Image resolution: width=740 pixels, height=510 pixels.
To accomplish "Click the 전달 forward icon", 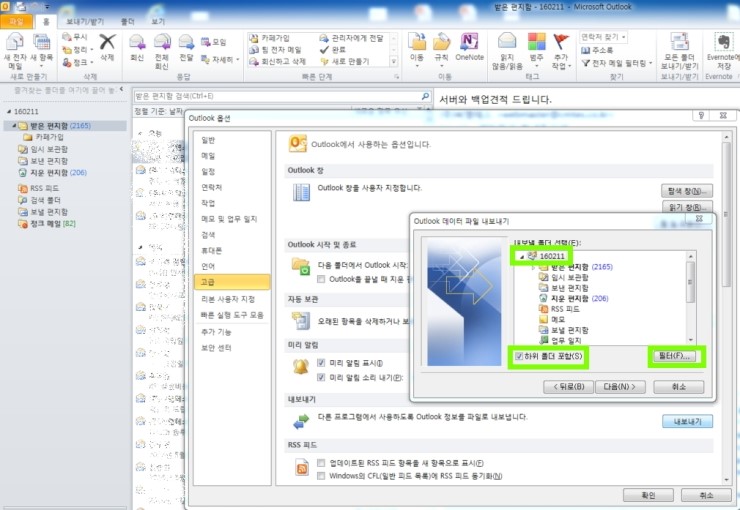I will [186, 42].
